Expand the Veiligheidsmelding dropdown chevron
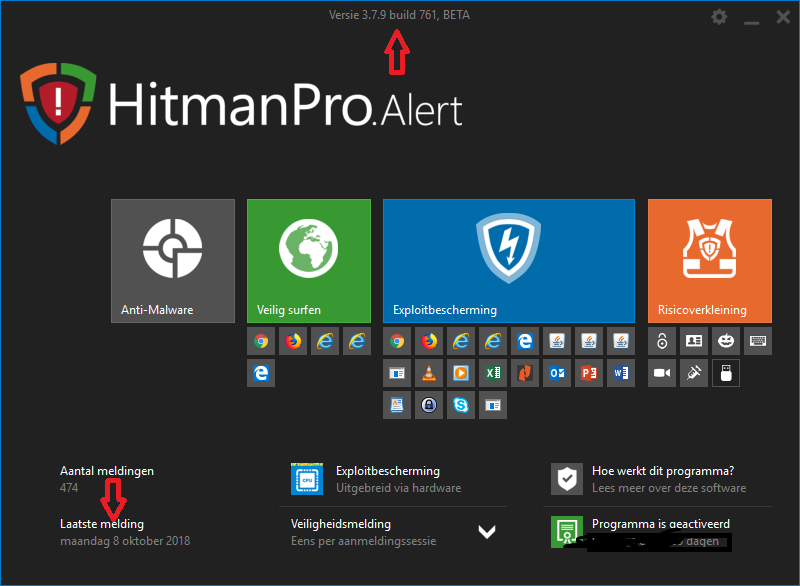Screen dimensions: 800x586 487,532
